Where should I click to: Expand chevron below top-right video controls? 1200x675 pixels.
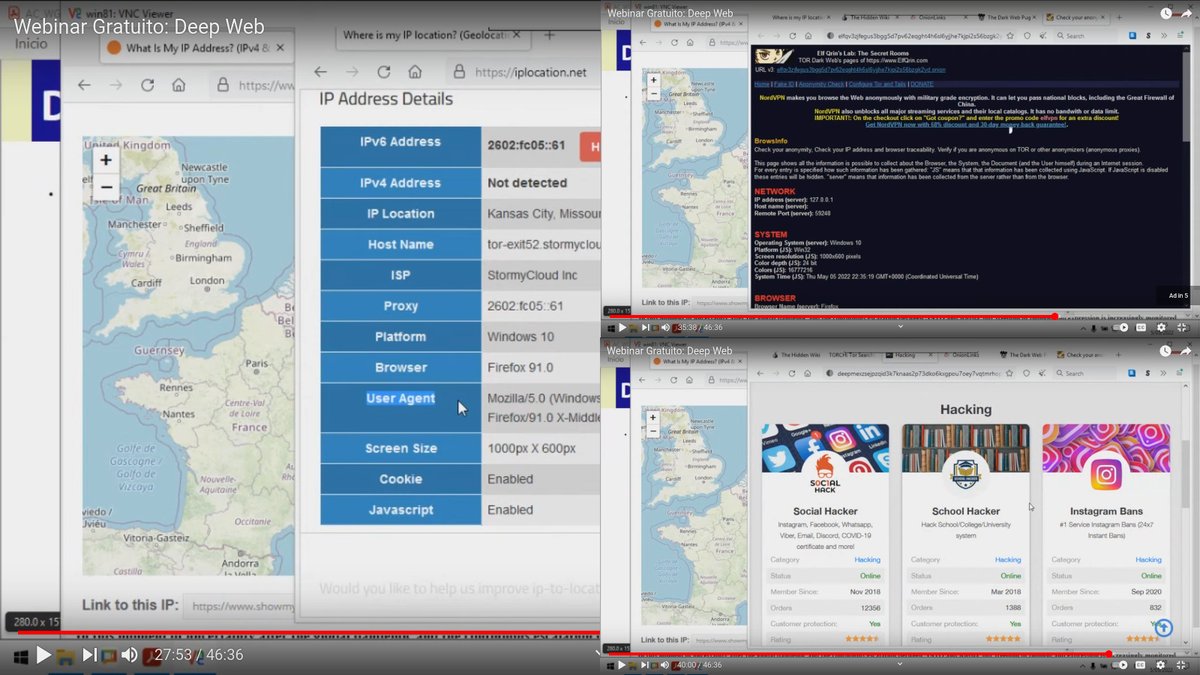[x=900, y=326]
